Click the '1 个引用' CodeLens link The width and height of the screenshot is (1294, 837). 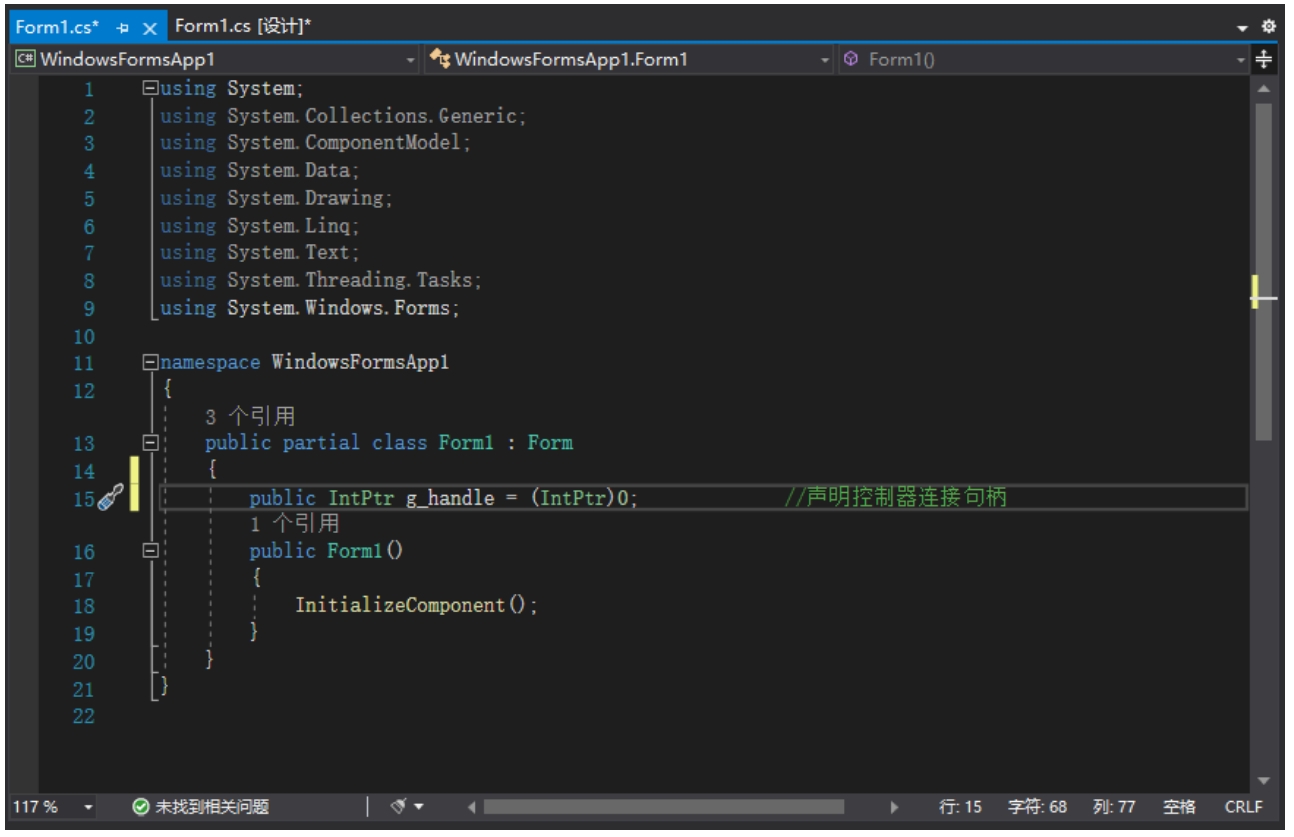(294, 523)
